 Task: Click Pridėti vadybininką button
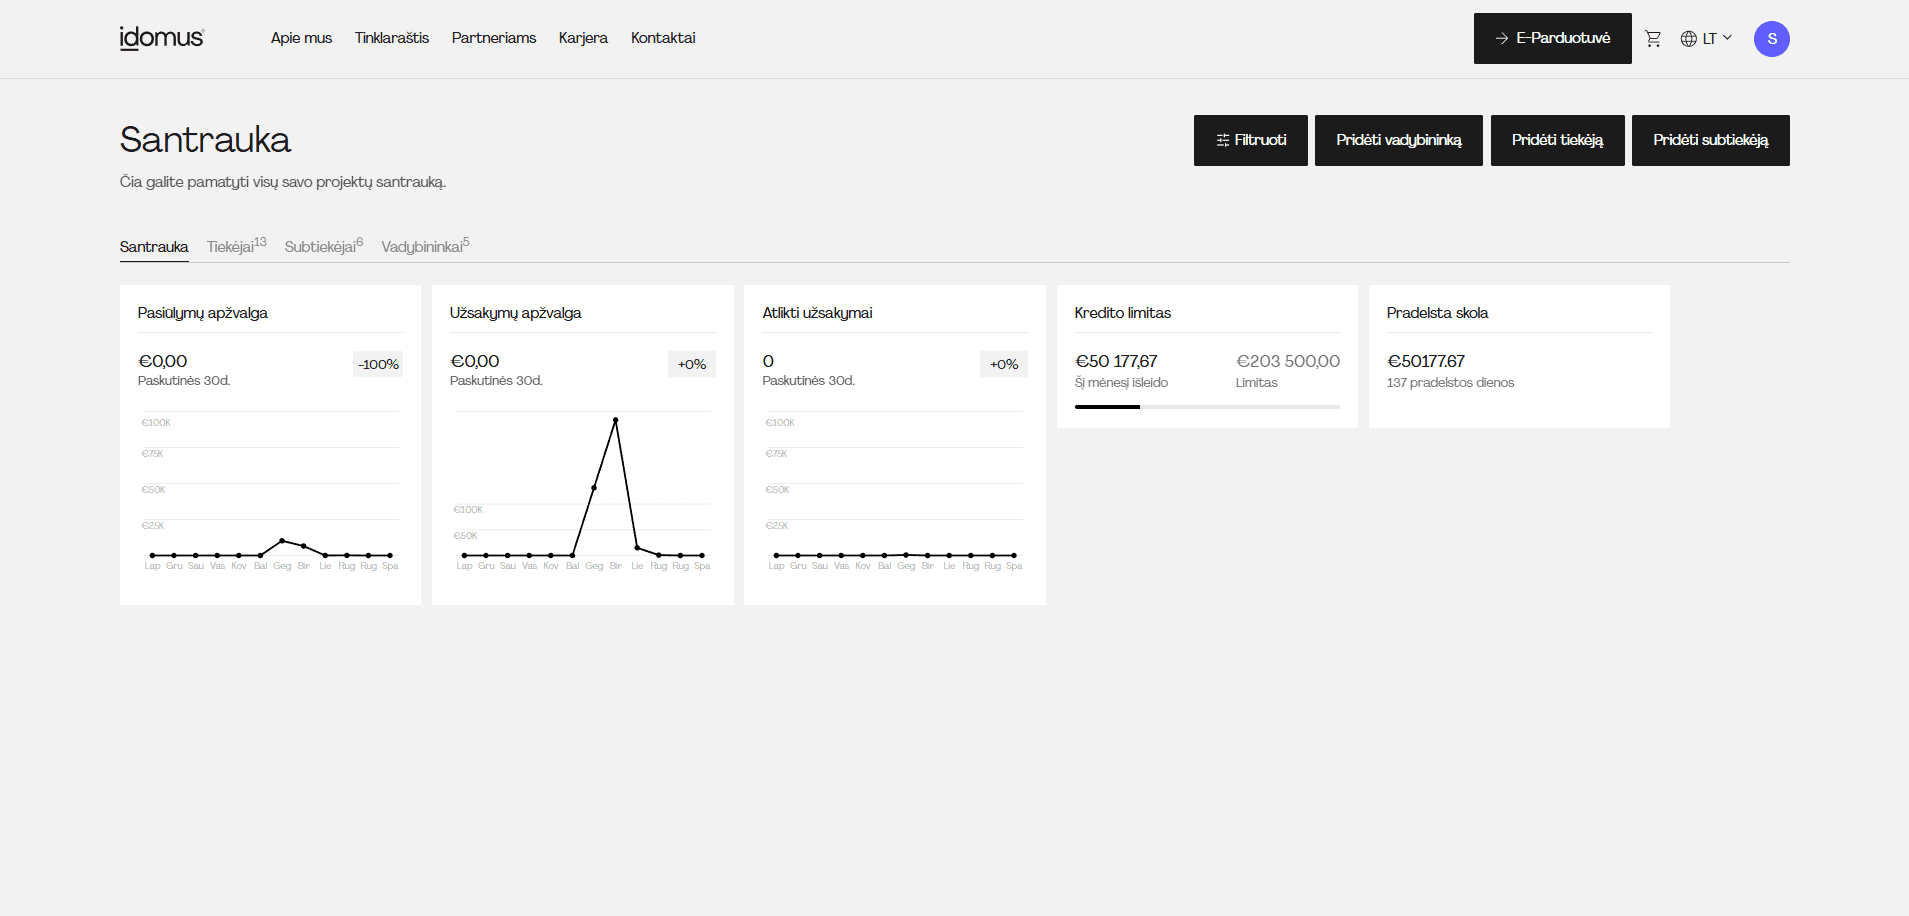(x=1398, y=140)
